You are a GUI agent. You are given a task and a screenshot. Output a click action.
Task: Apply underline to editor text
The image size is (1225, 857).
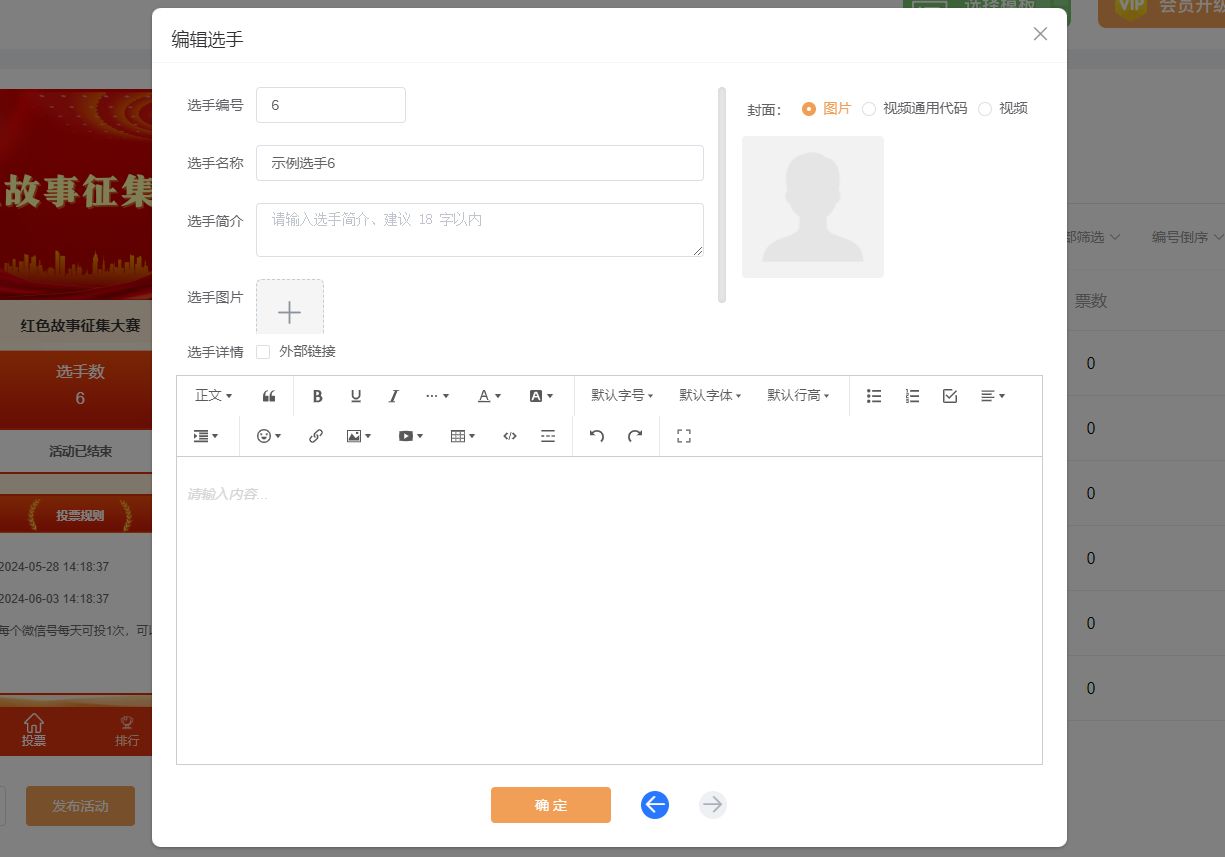pyautogui.click(x=355, y=395)
